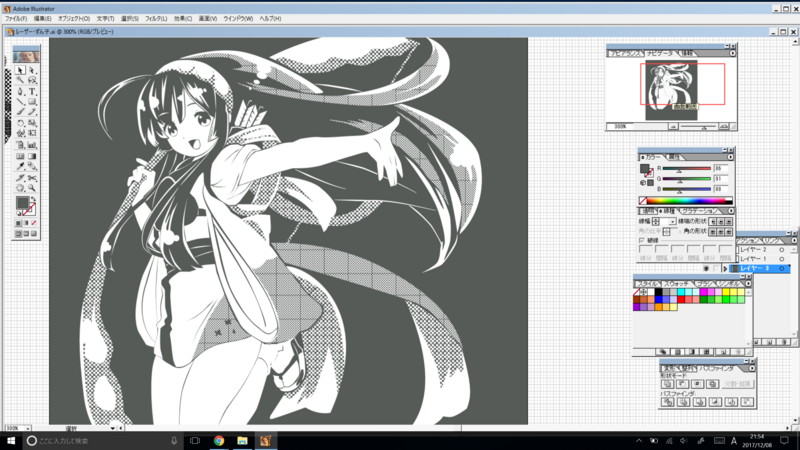Viewport: 800px width, 450px height.
Task: Select the black arrow Selection tool
Action: coord(20,70)
